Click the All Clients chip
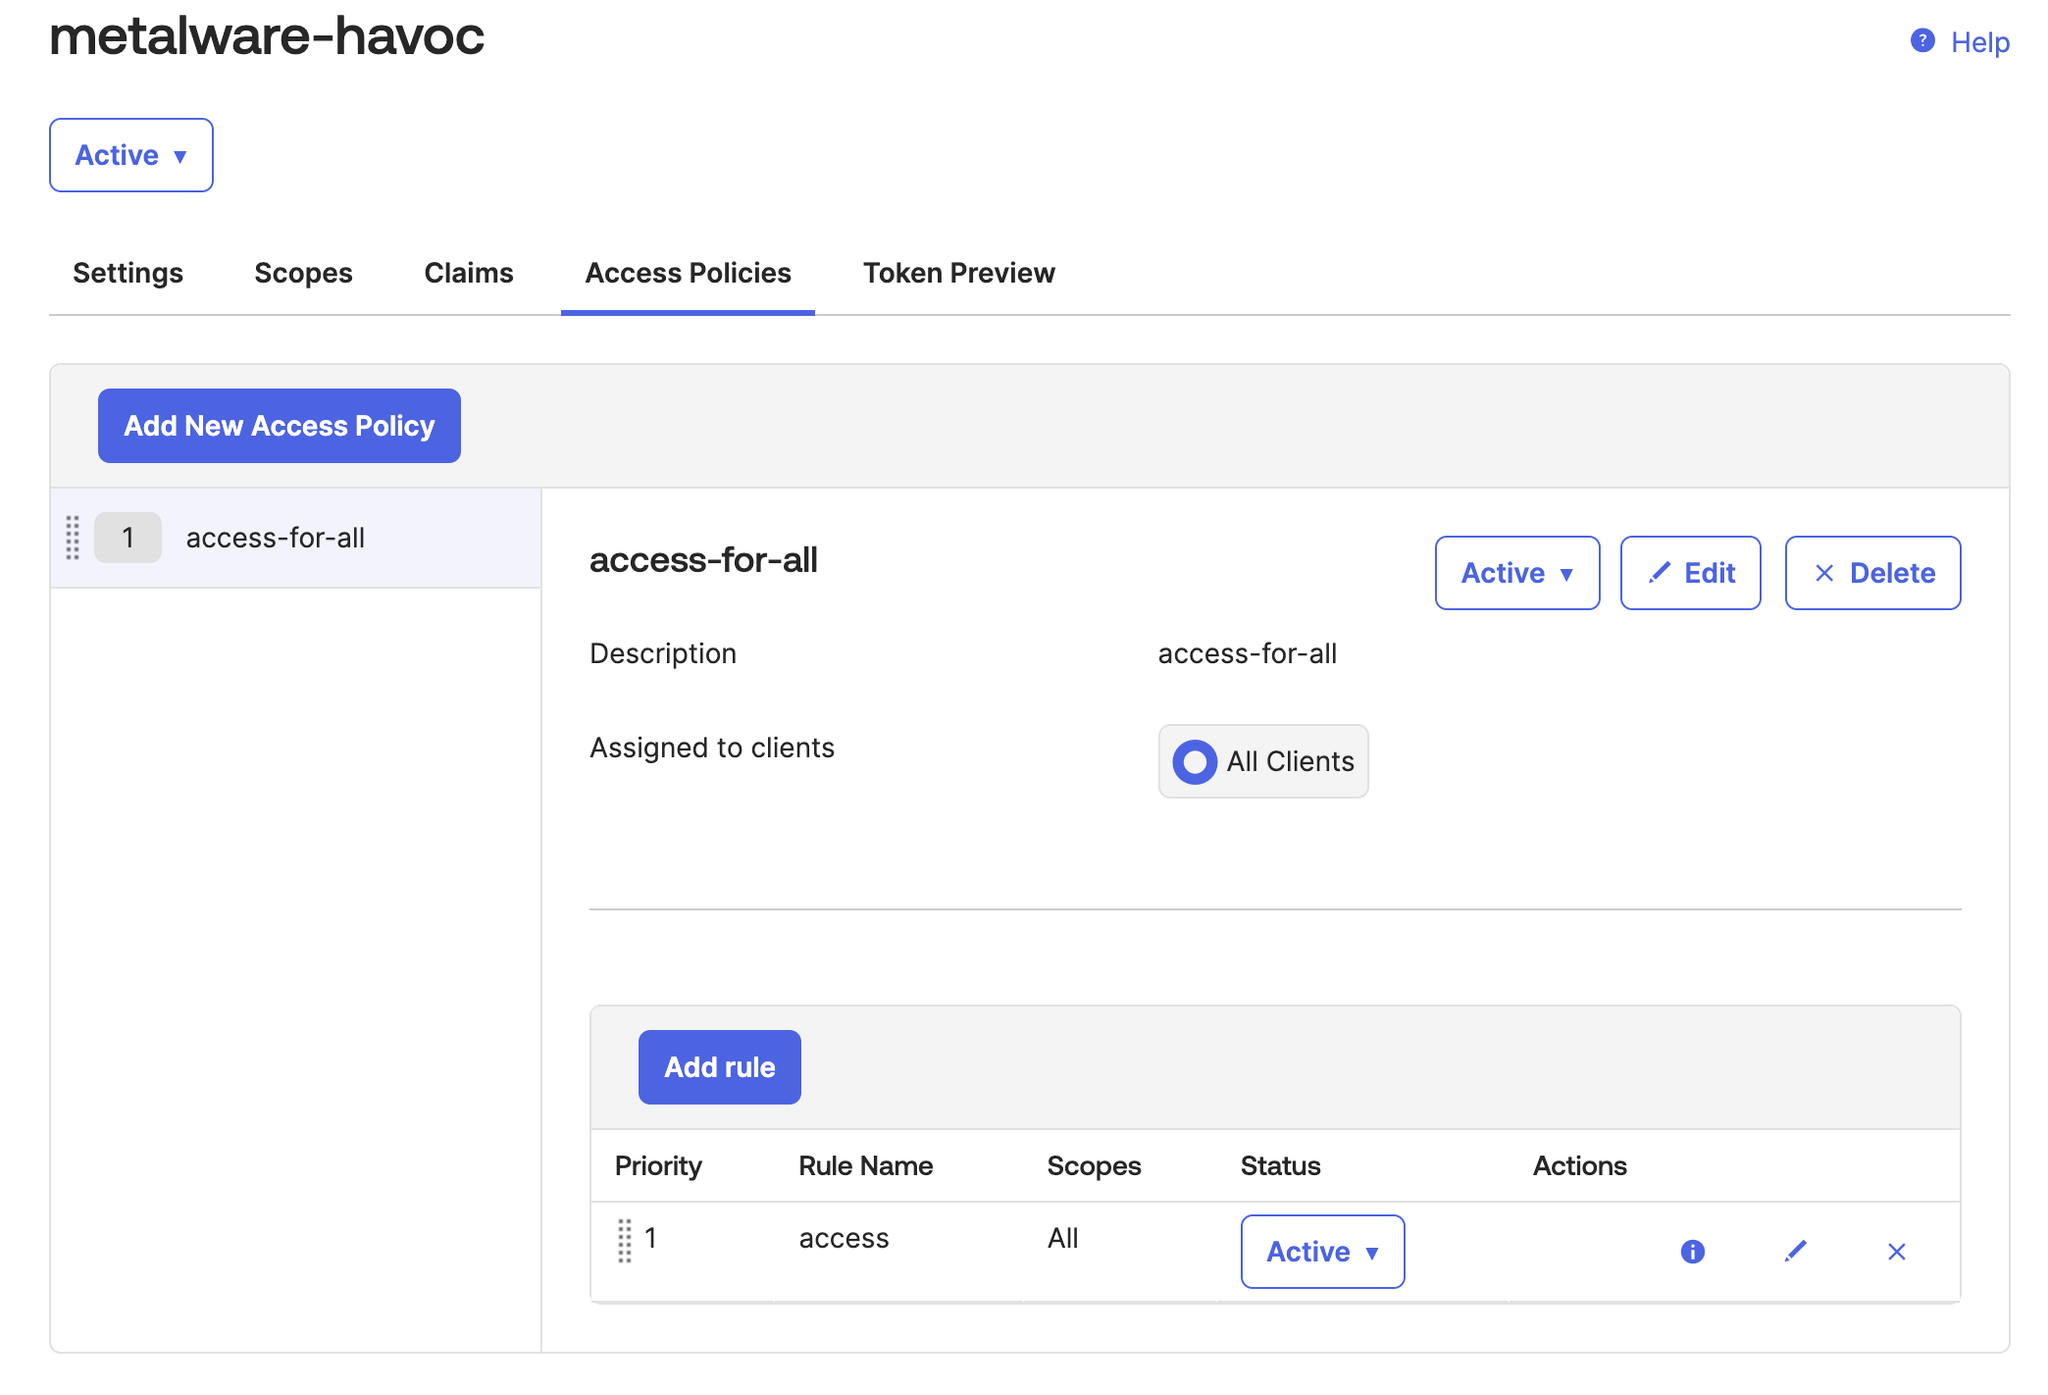 (1263, 762)
